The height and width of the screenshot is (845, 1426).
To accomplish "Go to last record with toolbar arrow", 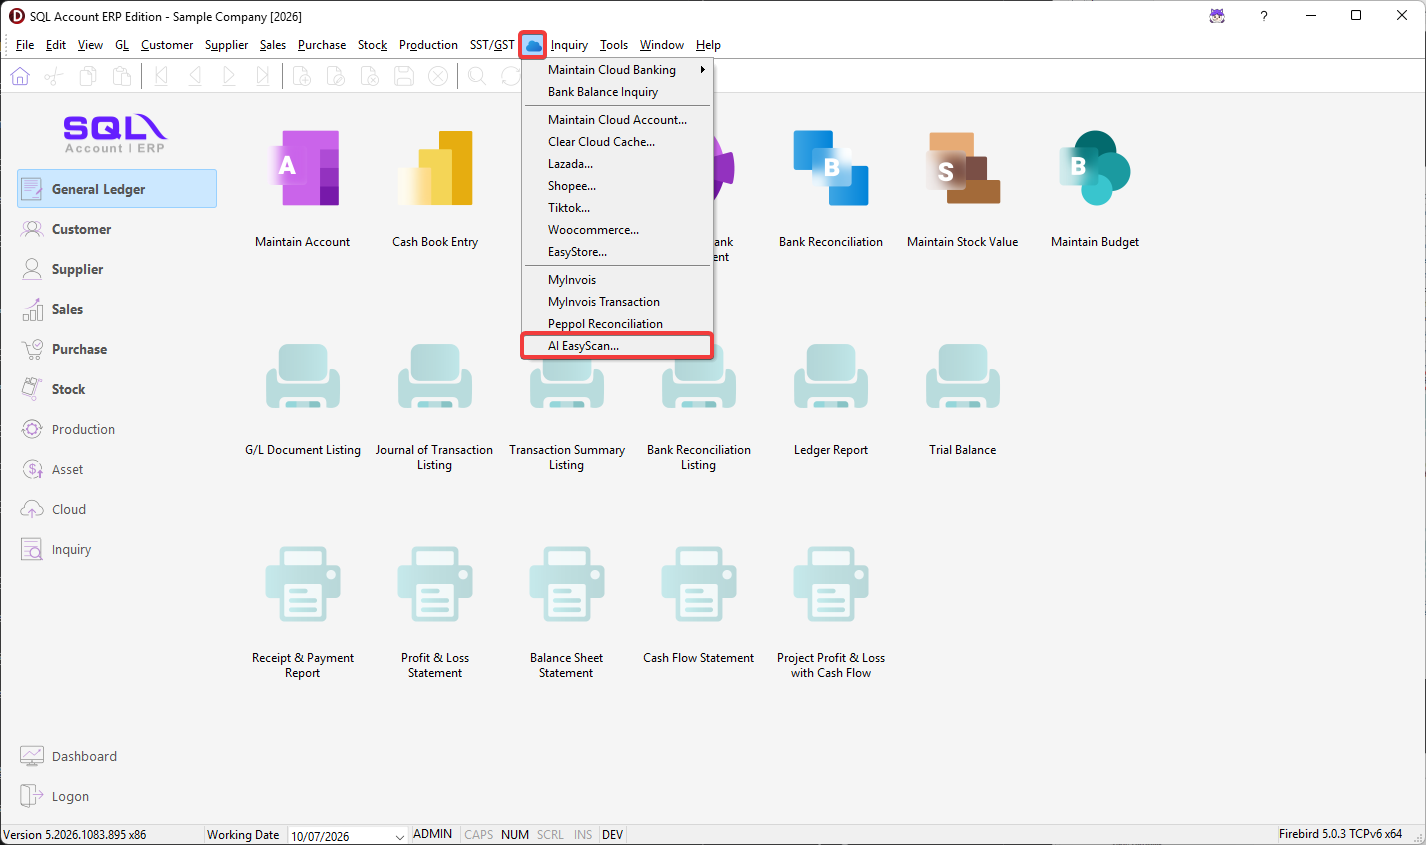I will 263,76.
